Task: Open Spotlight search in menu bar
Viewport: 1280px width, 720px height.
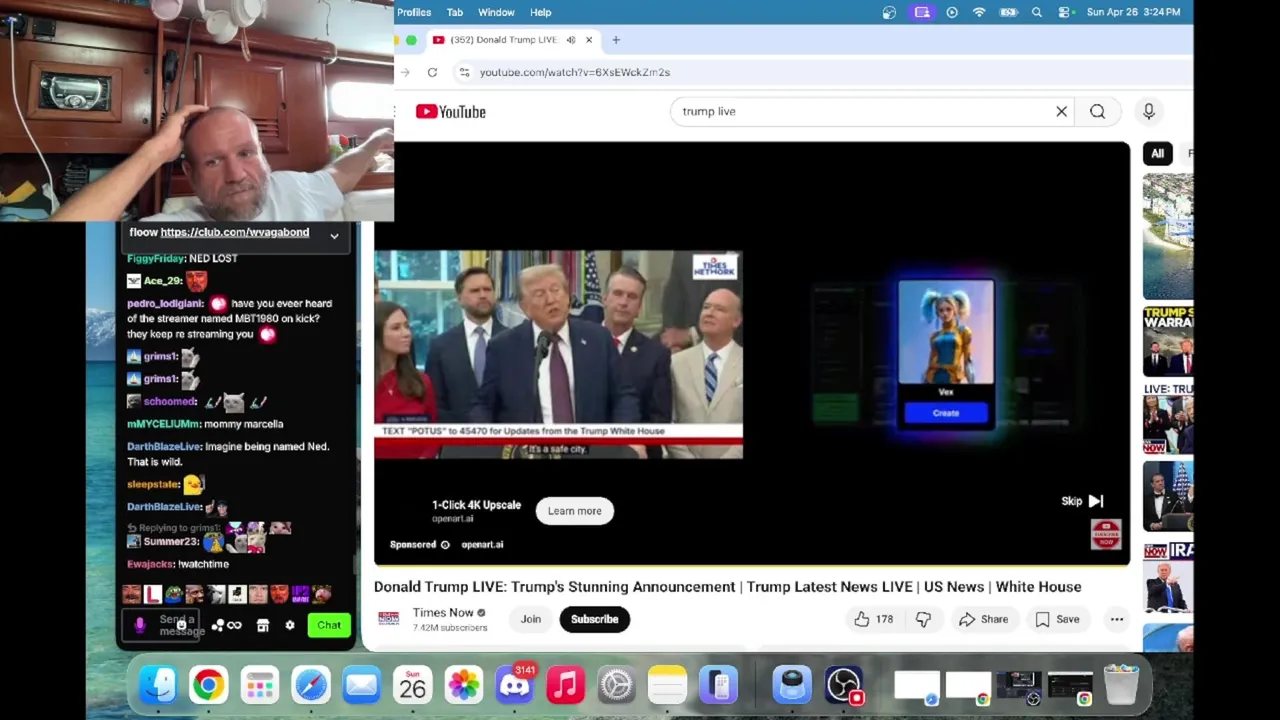Action: tap(1037, 12)
